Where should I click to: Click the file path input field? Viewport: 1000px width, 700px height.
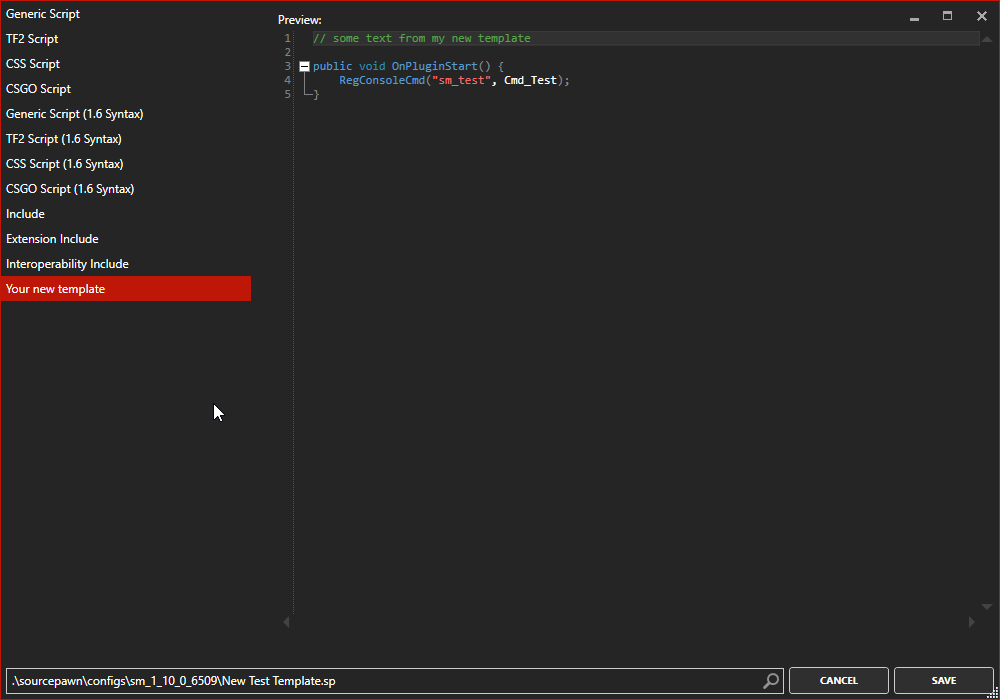(395, 681)
